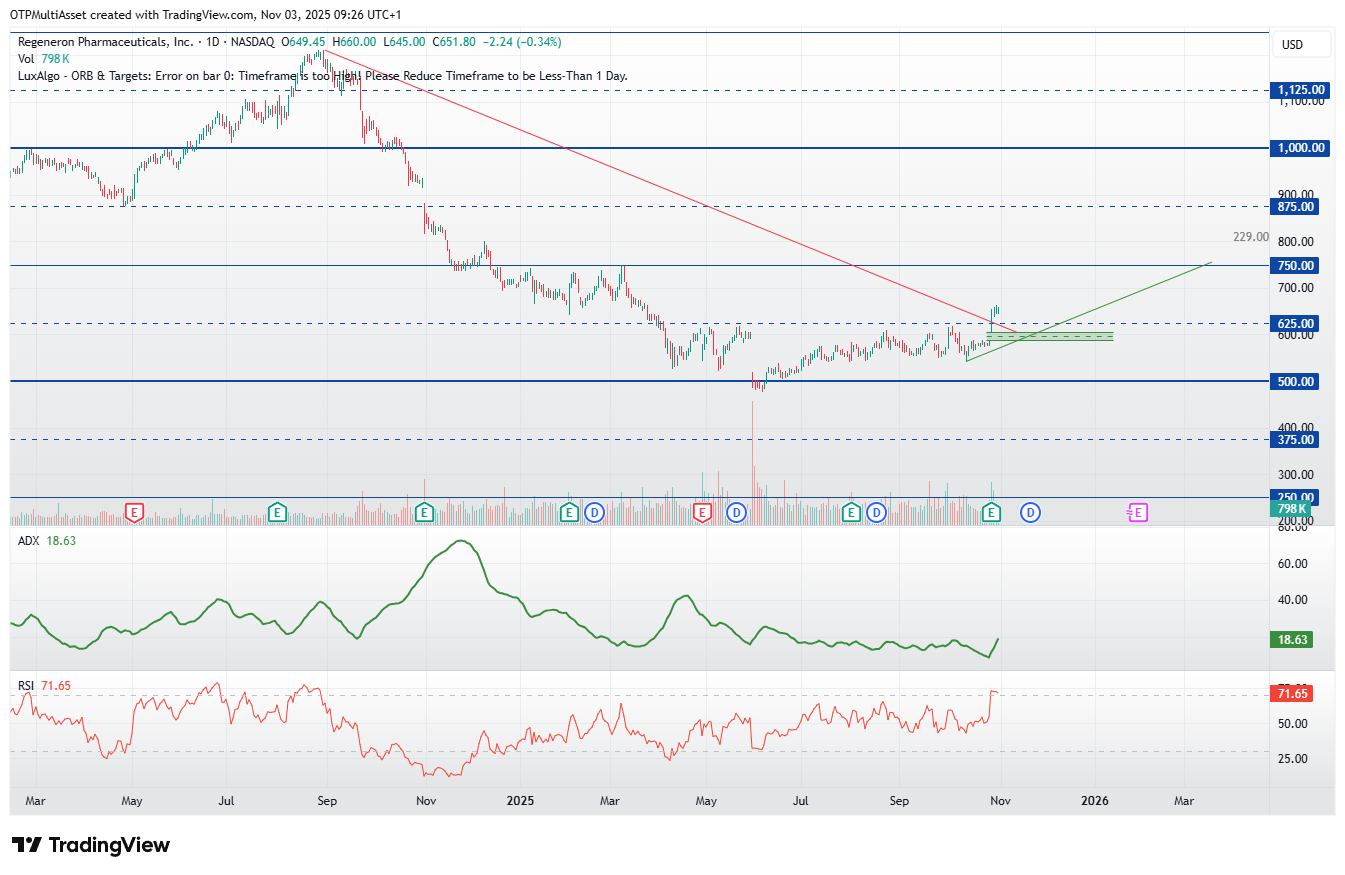This screenshot has height=875, width=1345.
Task: Click the future dividend marker after November 2025
Action: click(x=1030, y=513)
